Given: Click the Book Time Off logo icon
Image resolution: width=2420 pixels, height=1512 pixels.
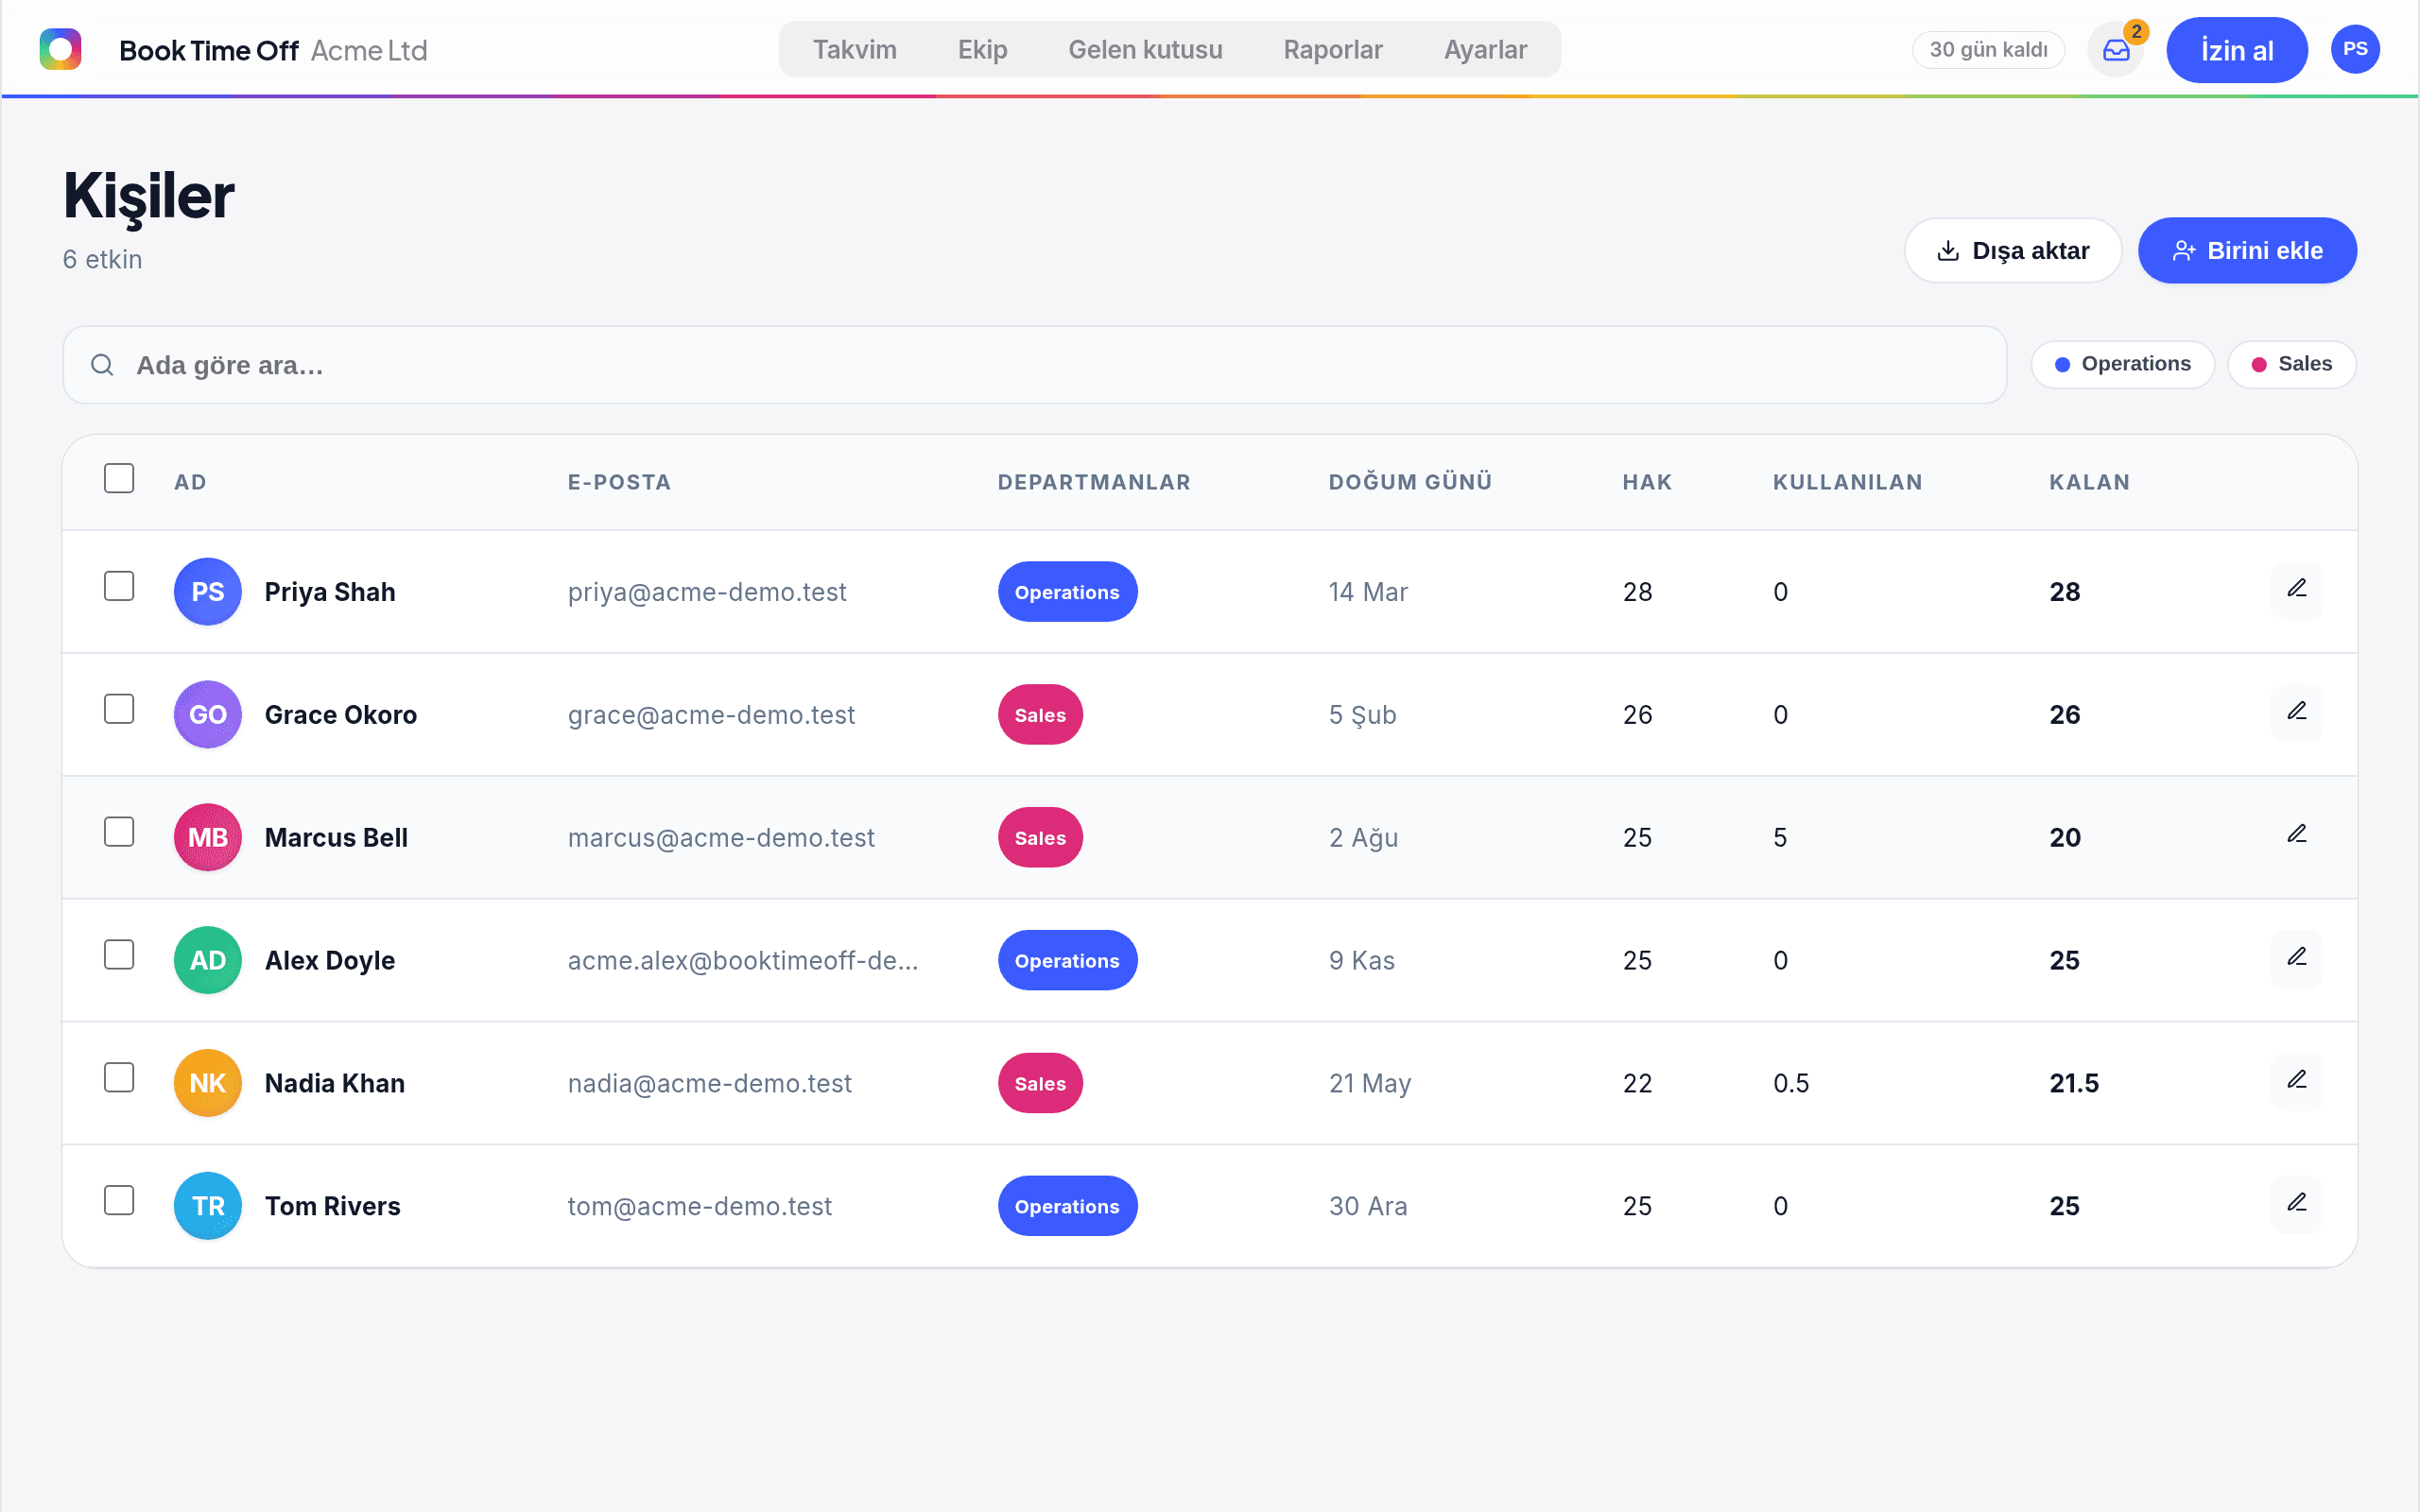Looking at the screenshot, I should pos(60,49).
